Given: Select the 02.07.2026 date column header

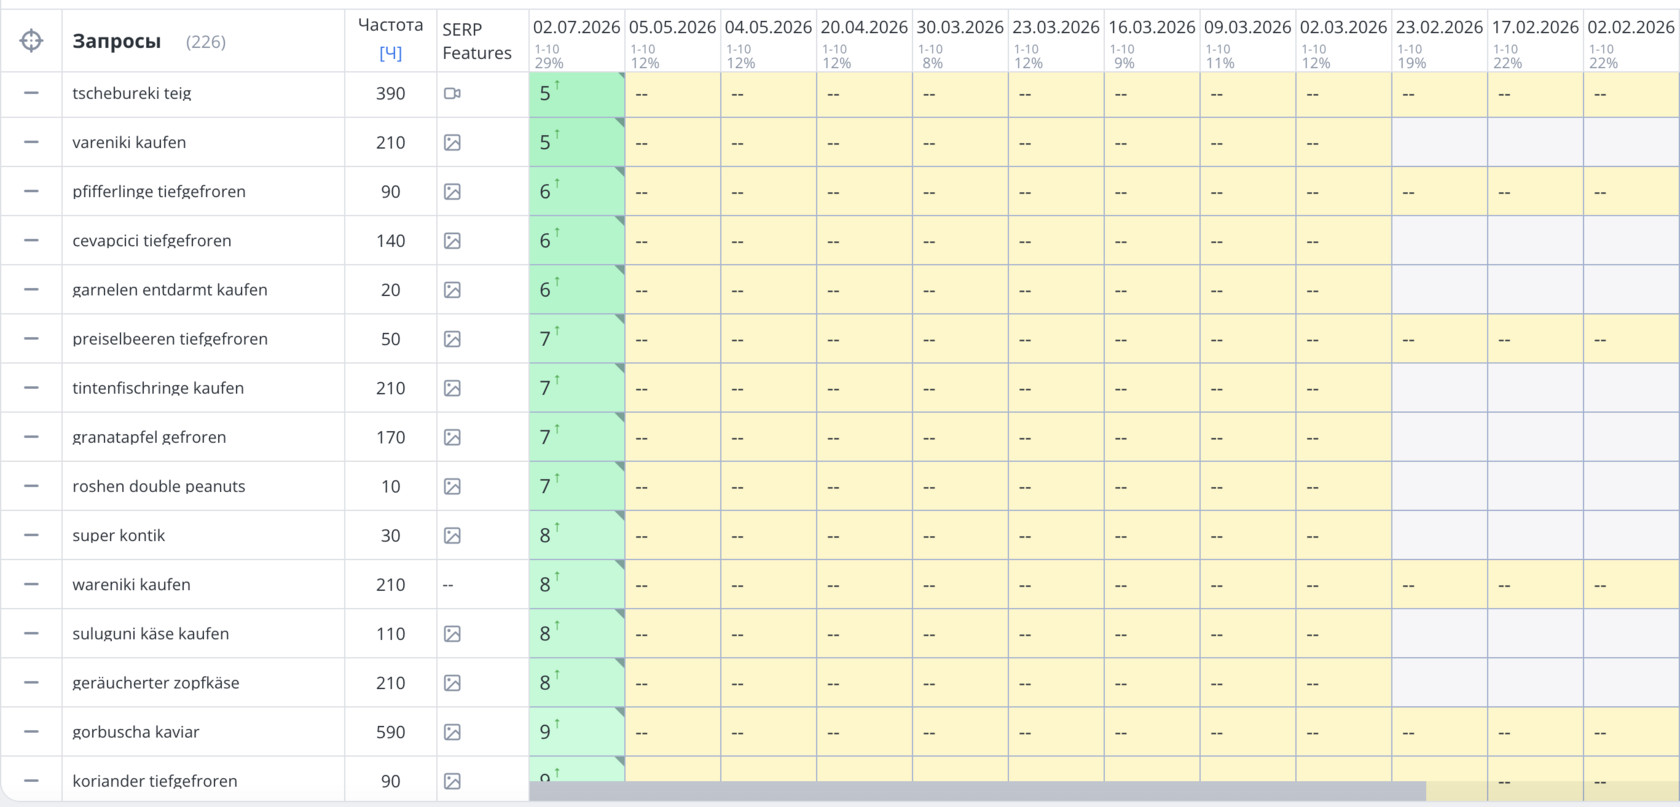Looking at the screenshot, I should click(x=576, y=27).
